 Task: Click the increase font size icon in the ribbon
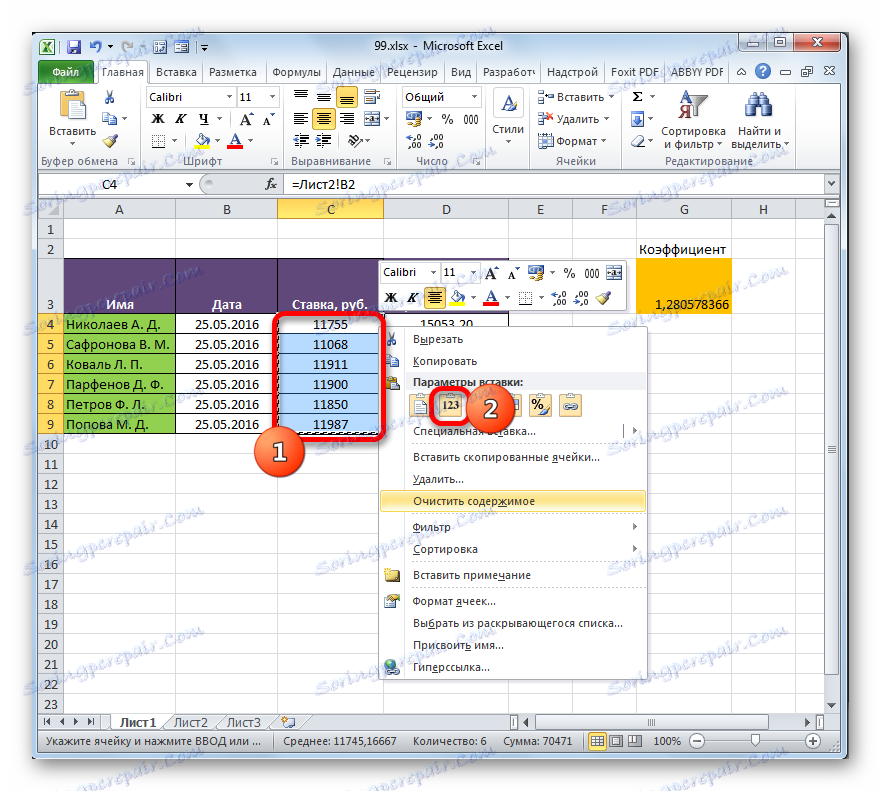[246, 119]
